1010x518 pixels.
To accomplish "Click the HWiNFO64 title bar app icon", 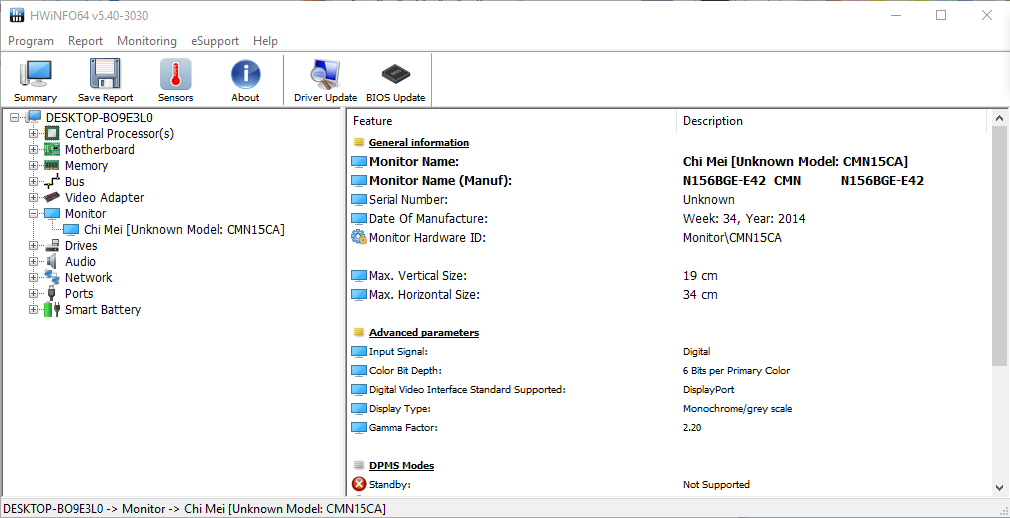I will tap(17, 15).
